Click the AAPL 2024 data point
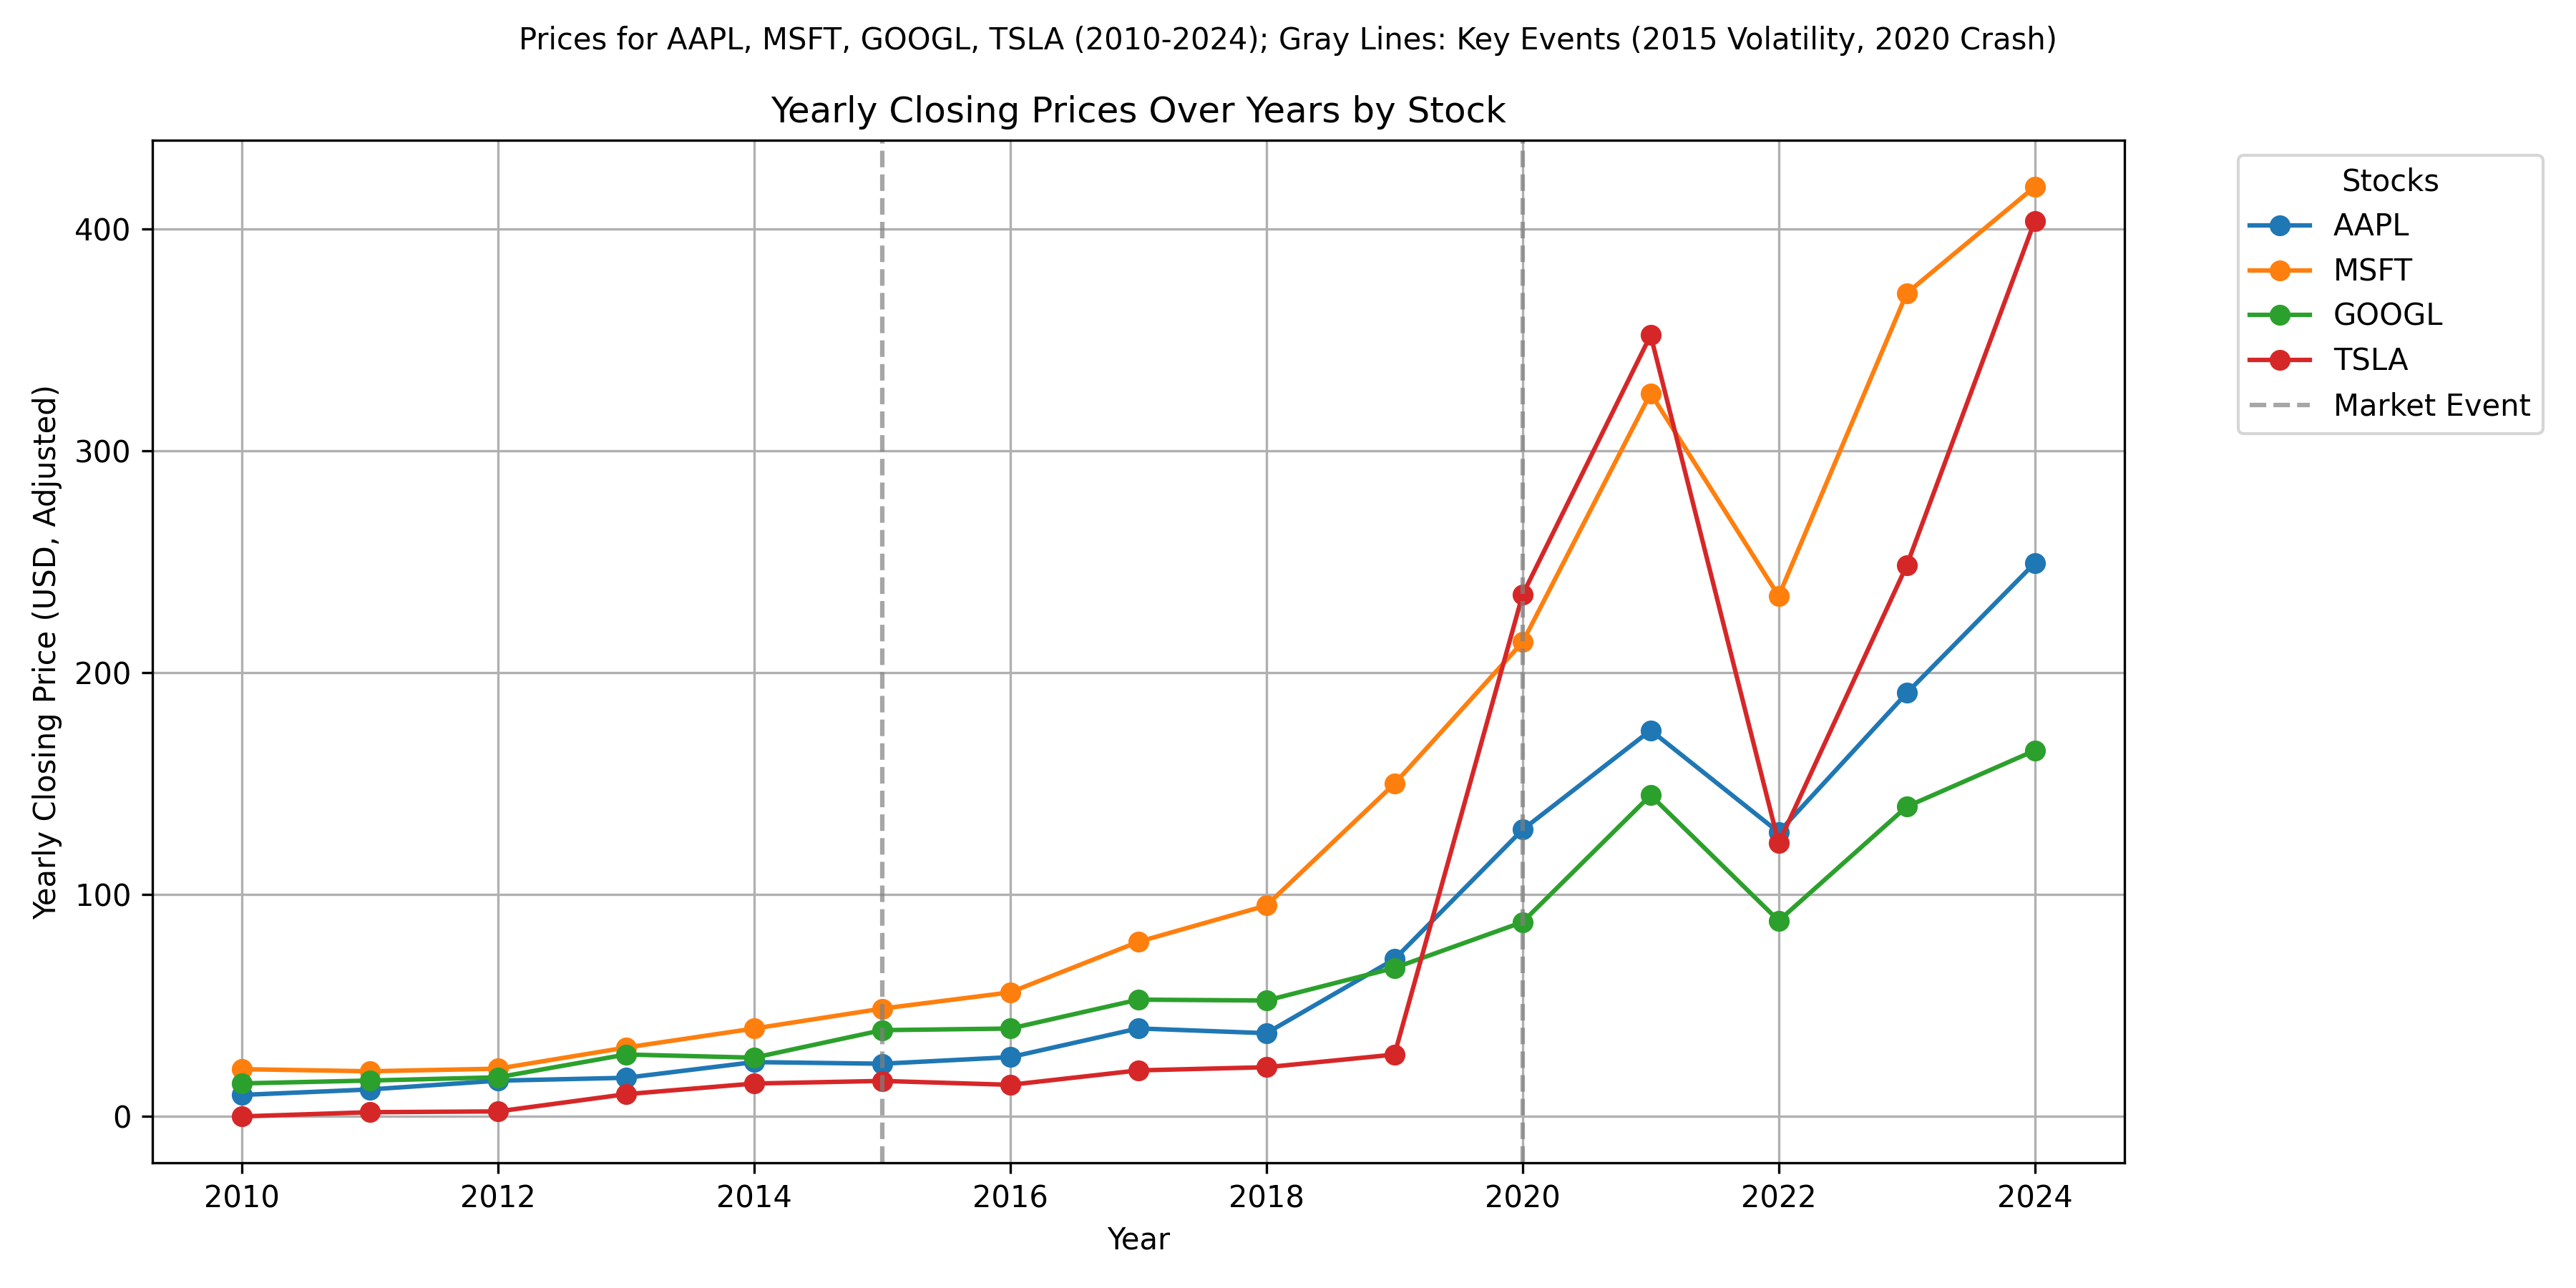Screen dimensions: 2576x1288 tap(2034, 564)
